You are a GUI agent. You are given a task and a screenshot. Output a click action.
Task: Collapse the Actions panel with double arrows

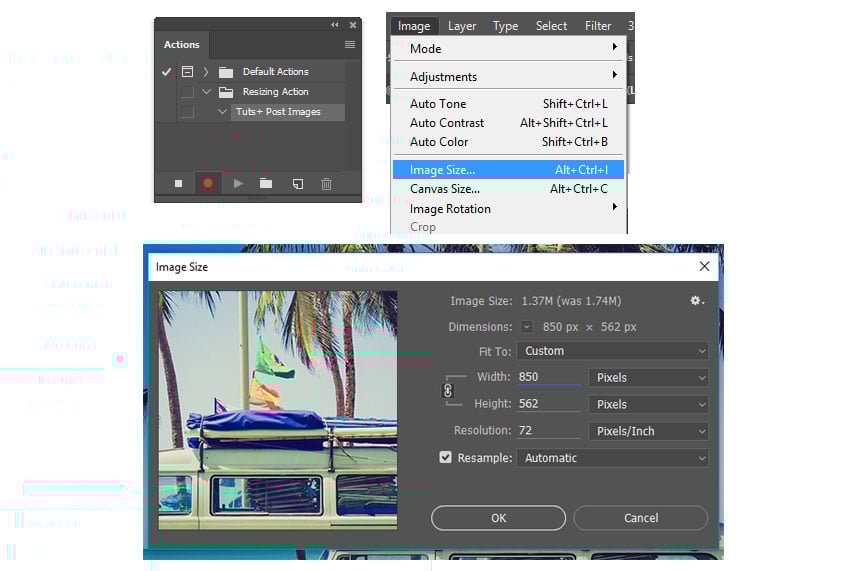point(334,25)
